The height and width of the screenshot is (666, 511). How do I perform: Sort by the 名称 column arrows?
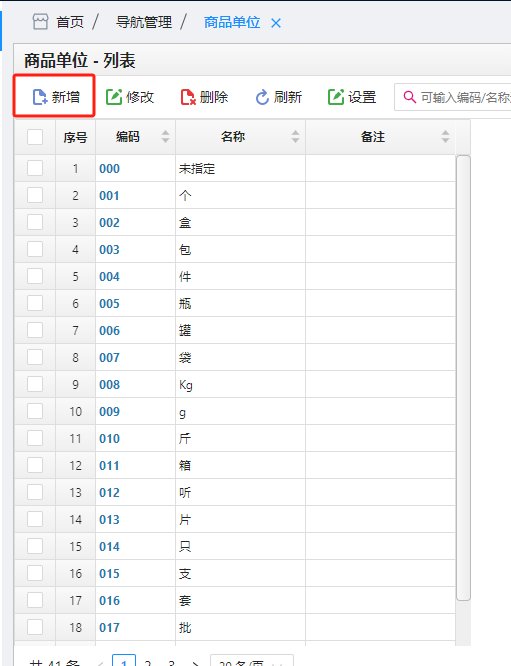[295, 137]
